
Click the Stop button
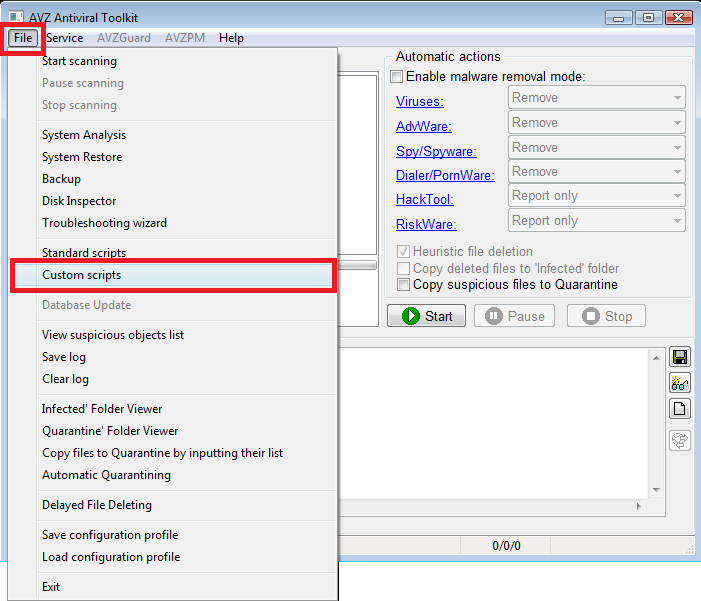click(606, 316)
